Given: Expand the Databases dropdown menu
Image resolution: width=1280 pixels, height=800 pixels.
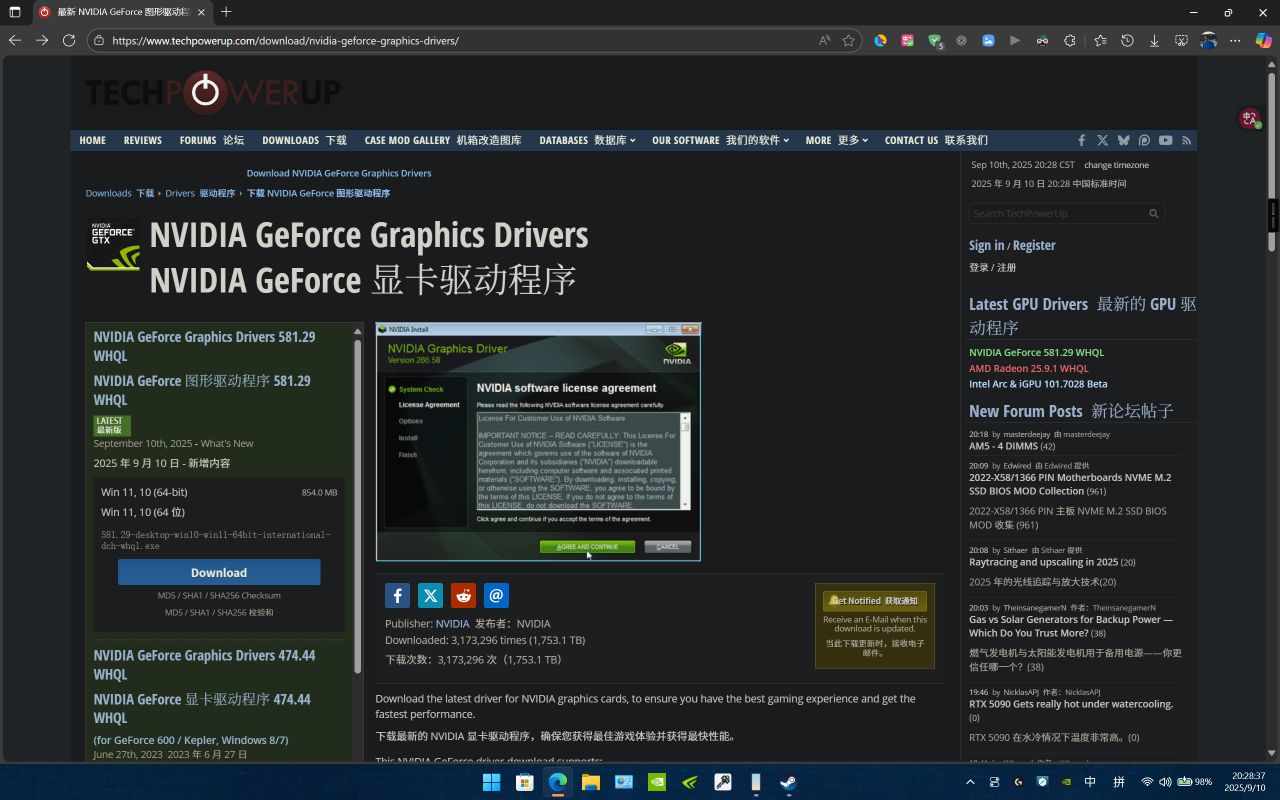Looking at the screenshot, I should [x=587, y=141].
